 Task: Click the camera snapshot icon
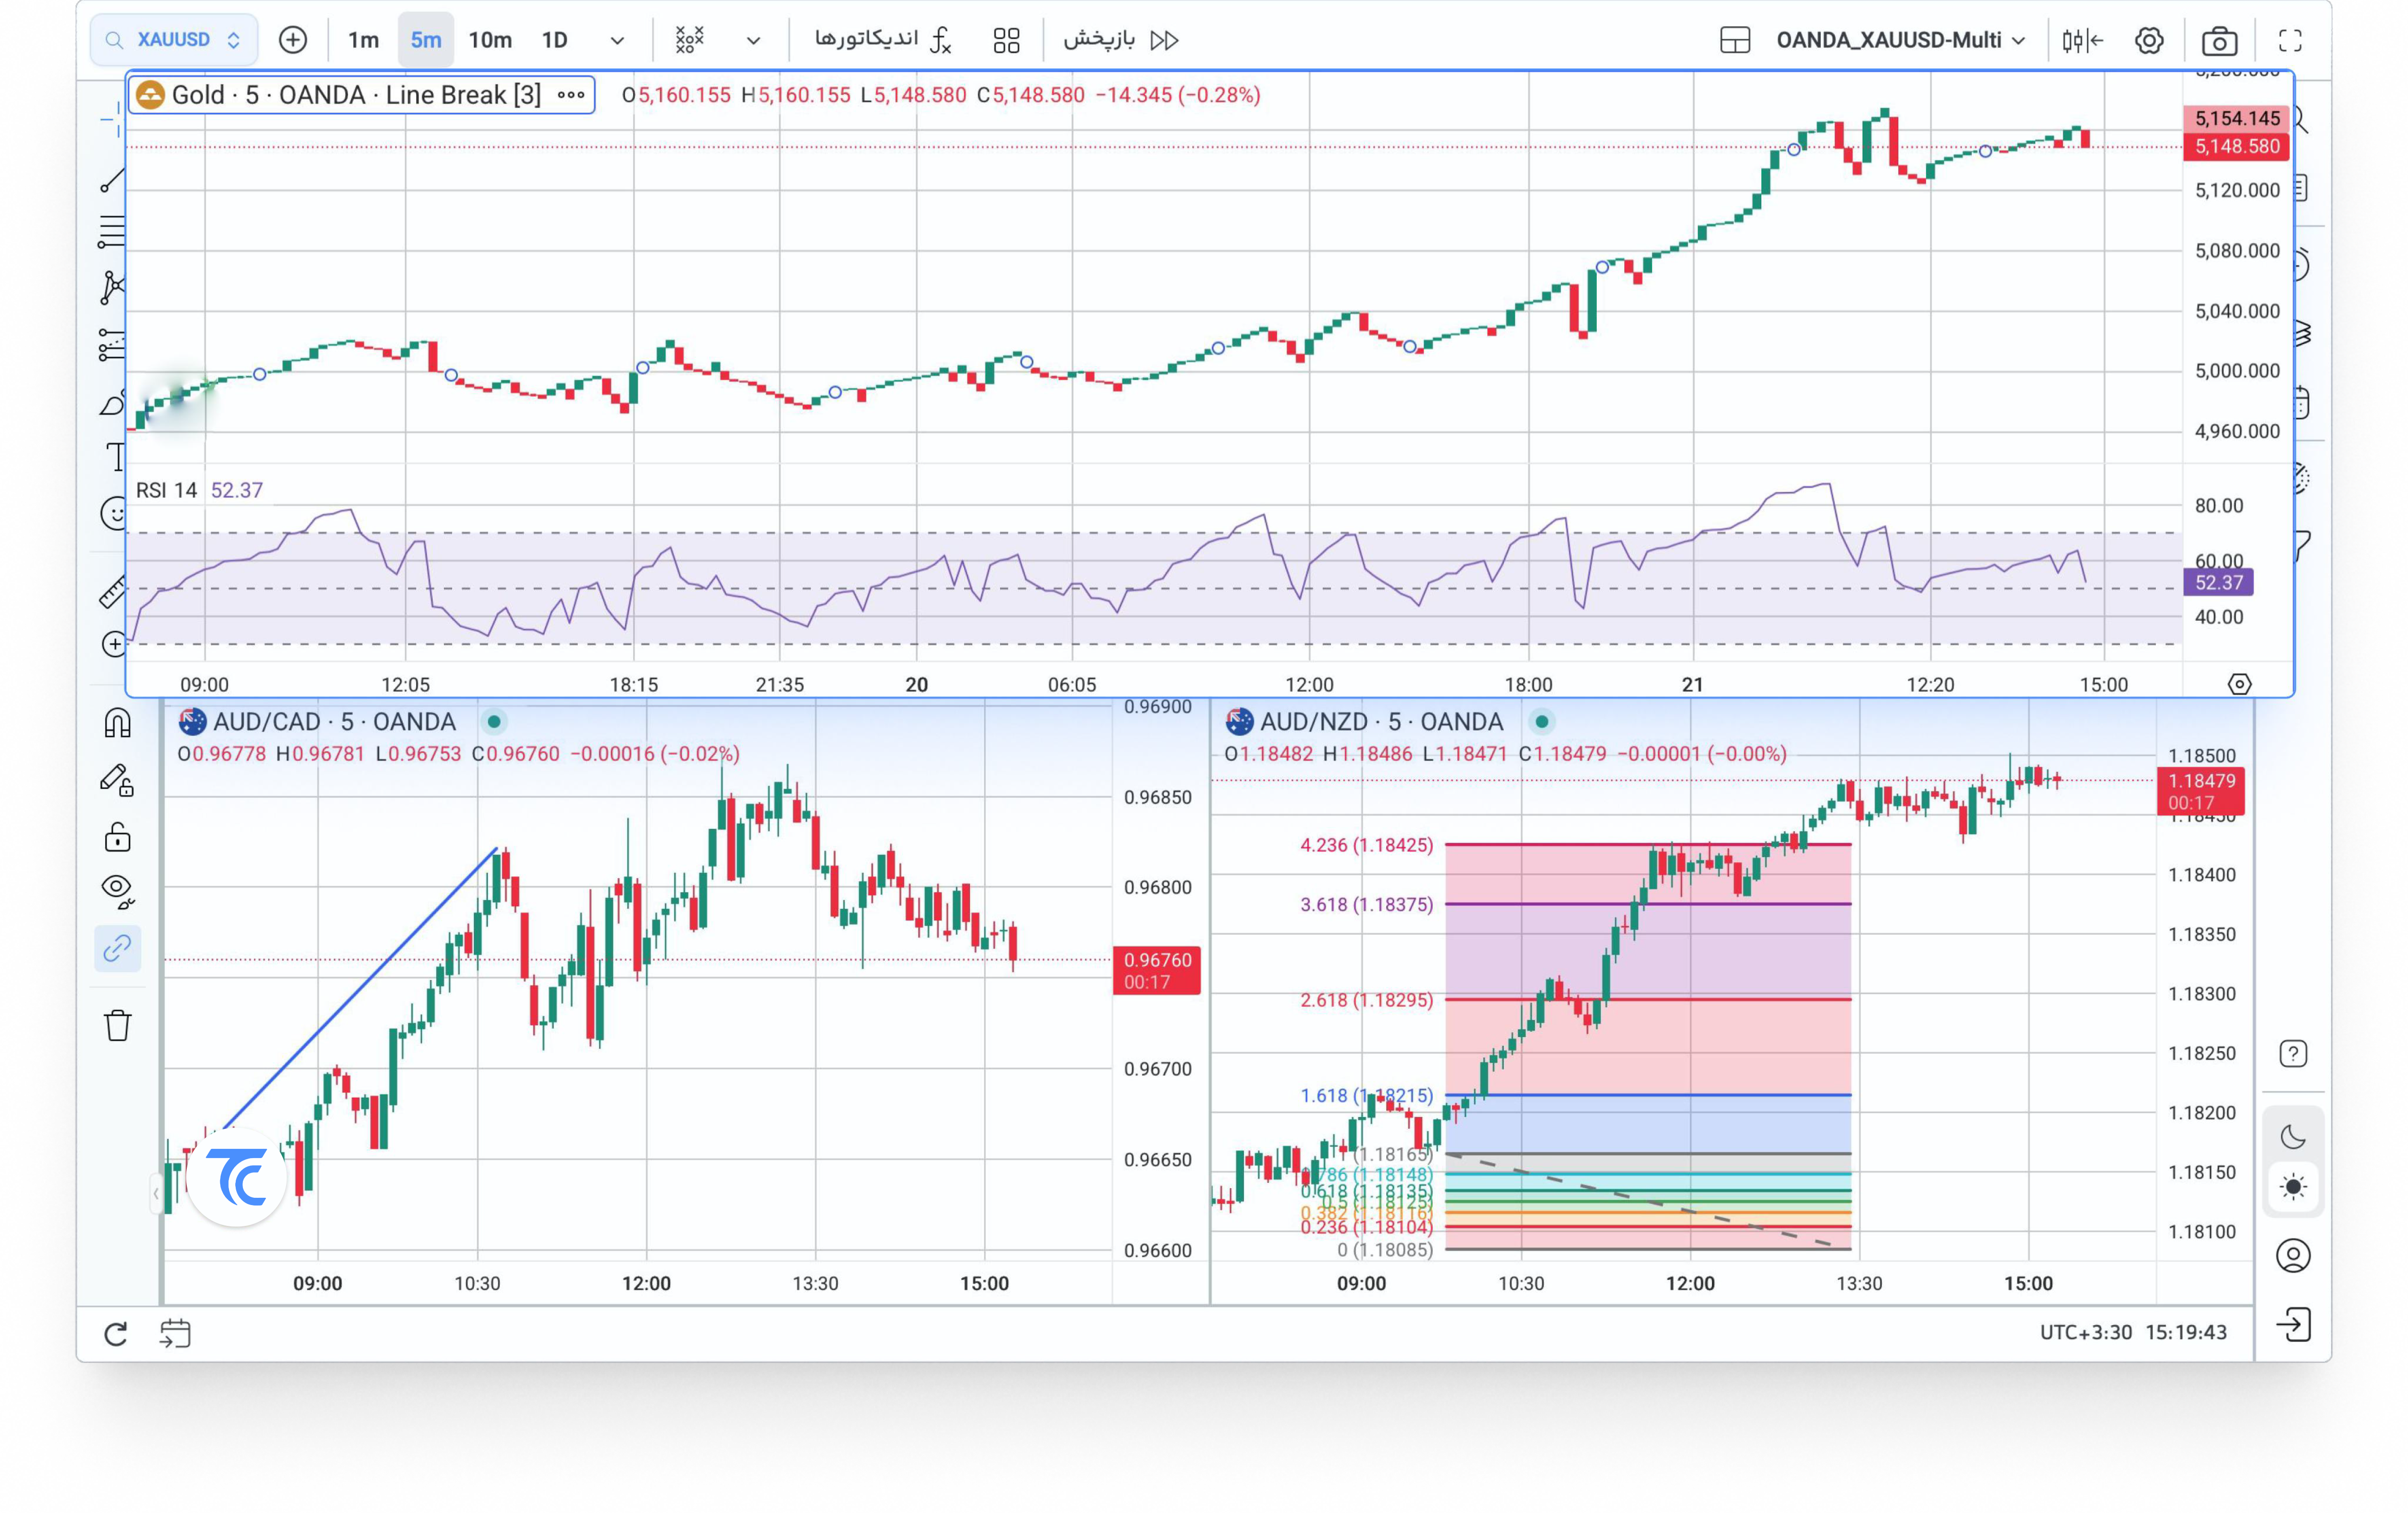2219,41
